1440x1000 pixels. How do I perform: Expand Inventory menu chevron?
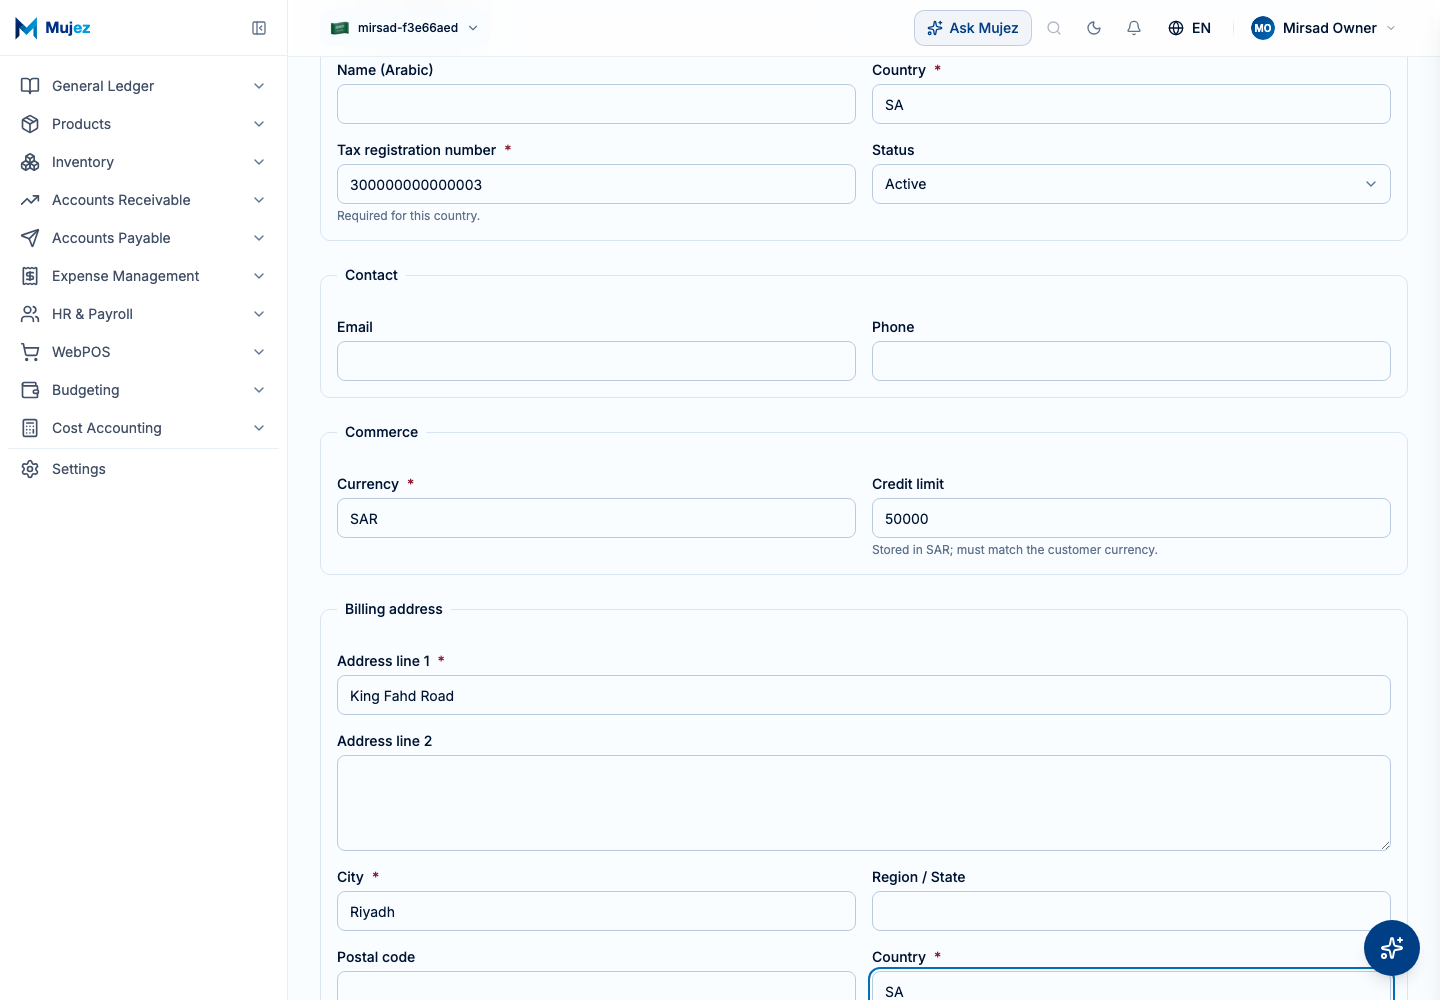[259, 162]
